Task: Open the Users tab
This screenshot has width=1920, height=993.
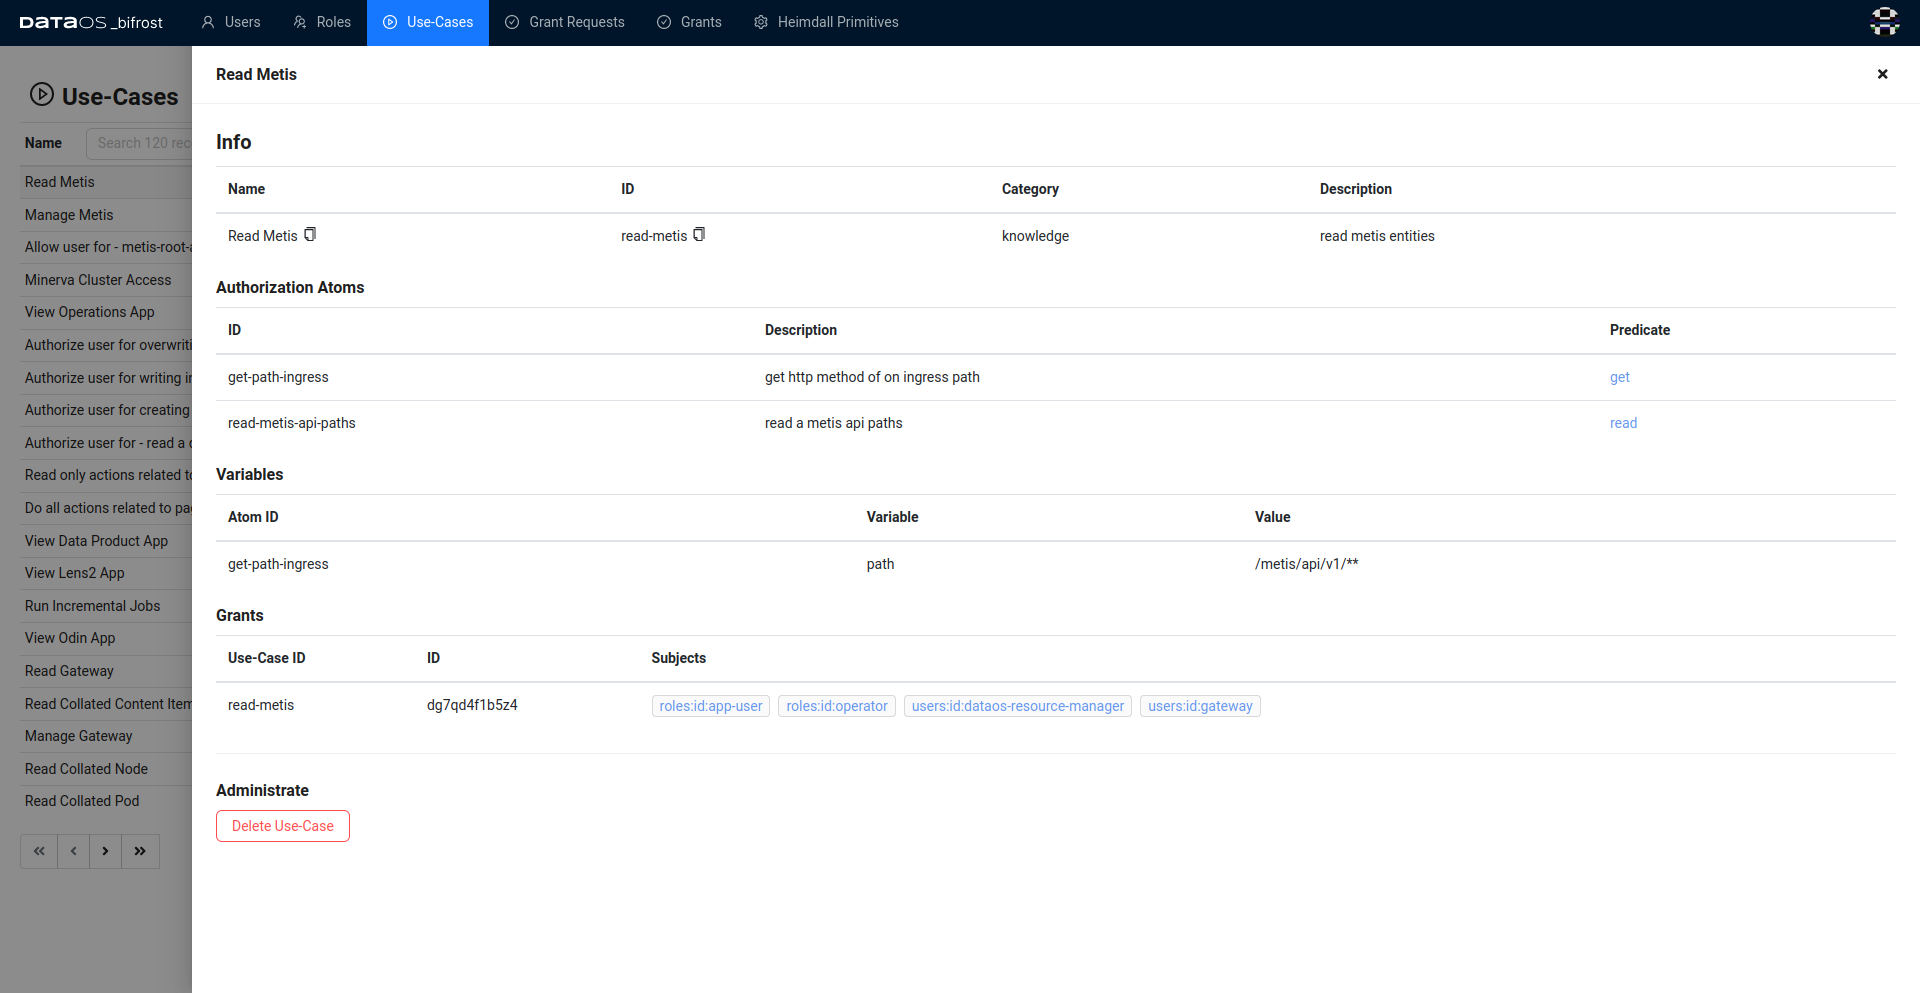Action: click(231, 22)
